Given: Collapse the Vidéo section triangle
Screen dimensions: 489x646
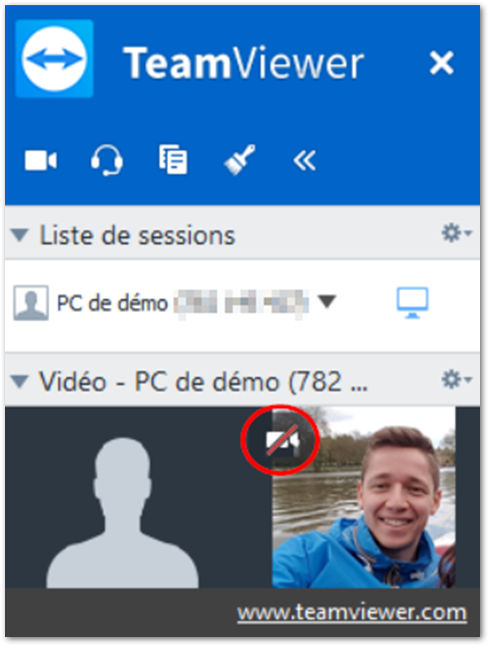Looking at the screenshot, I should 19,382.
